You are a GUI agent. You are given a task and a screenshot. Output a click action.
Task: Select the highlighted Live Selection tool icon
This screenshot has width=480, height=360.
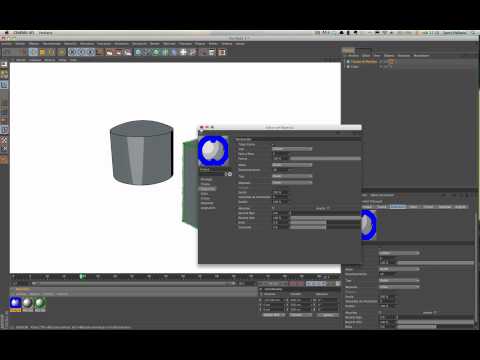33,52
